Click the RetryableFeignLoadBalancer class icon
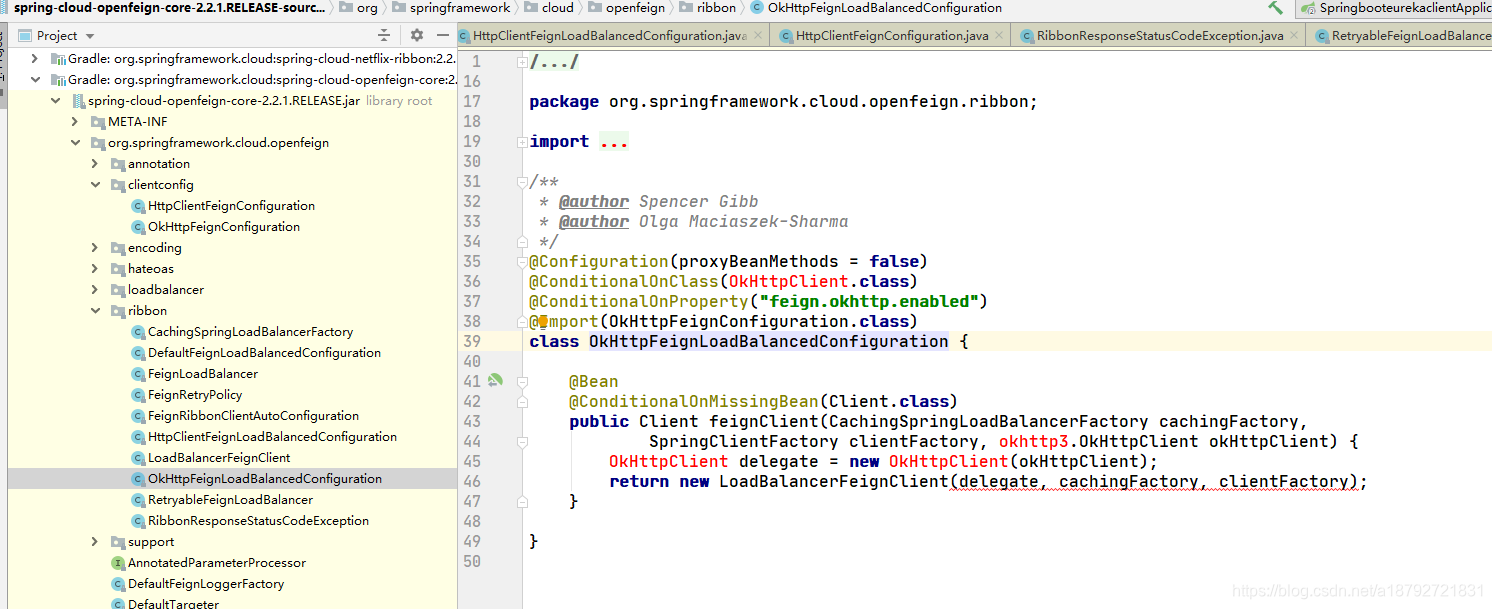This screenshot has height=609, width=1492. coord(139,500)
